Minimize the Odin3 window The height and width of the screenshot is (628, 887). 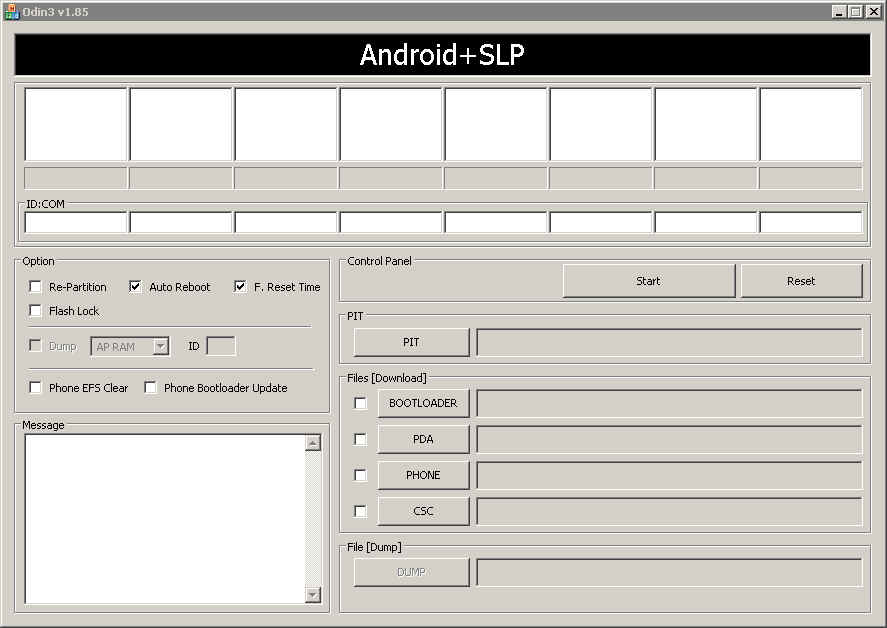tap(839, 12)
